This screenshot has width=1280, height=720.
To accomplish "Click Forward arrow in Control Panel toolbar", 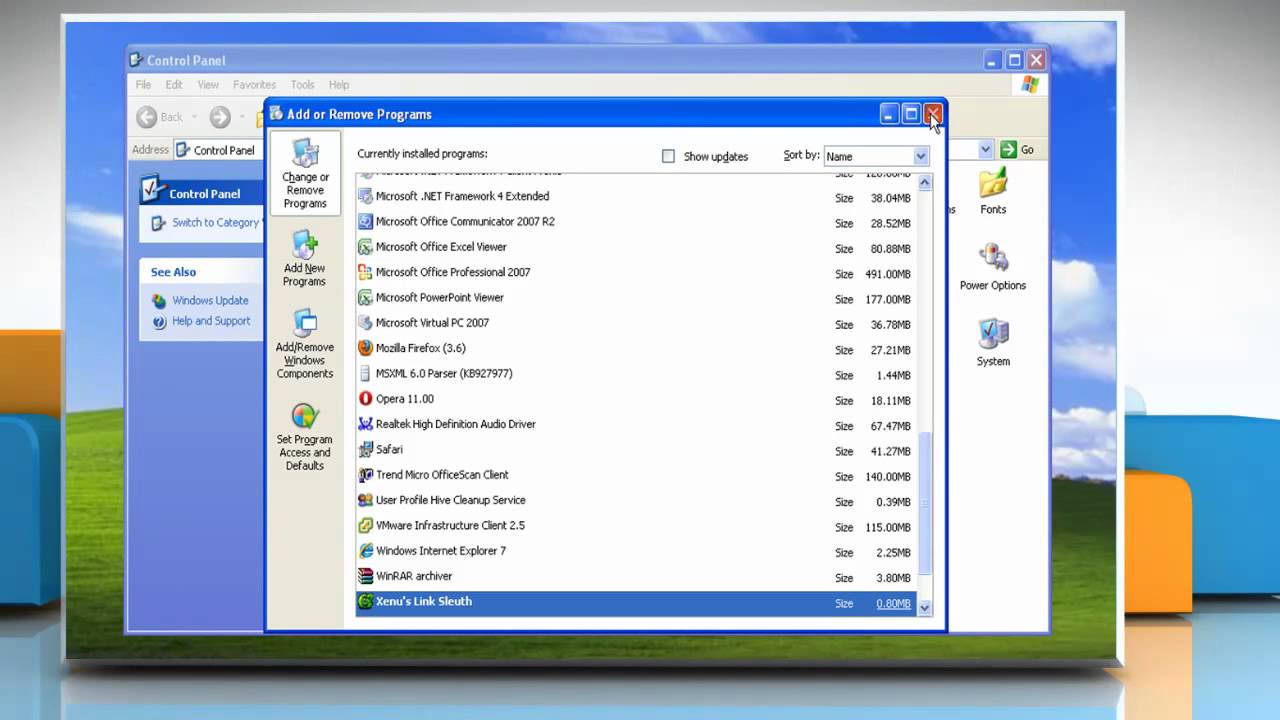I will 220,117.
